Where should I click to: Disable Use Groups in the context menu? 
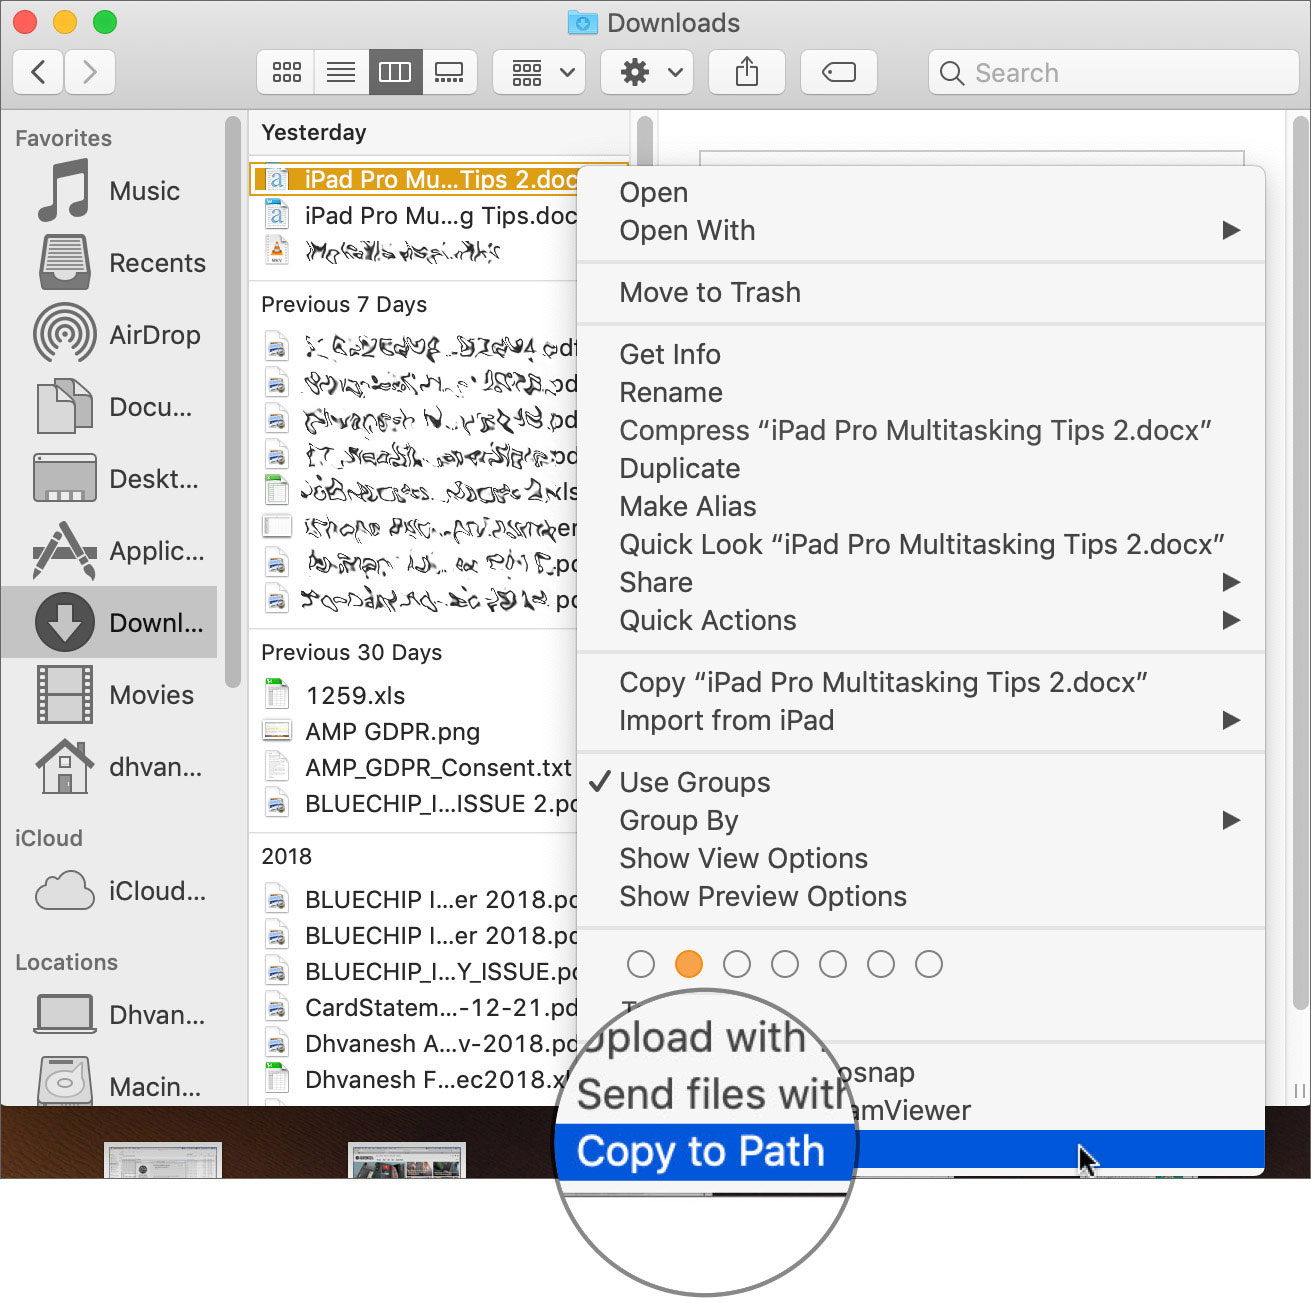tap(694, 782)
